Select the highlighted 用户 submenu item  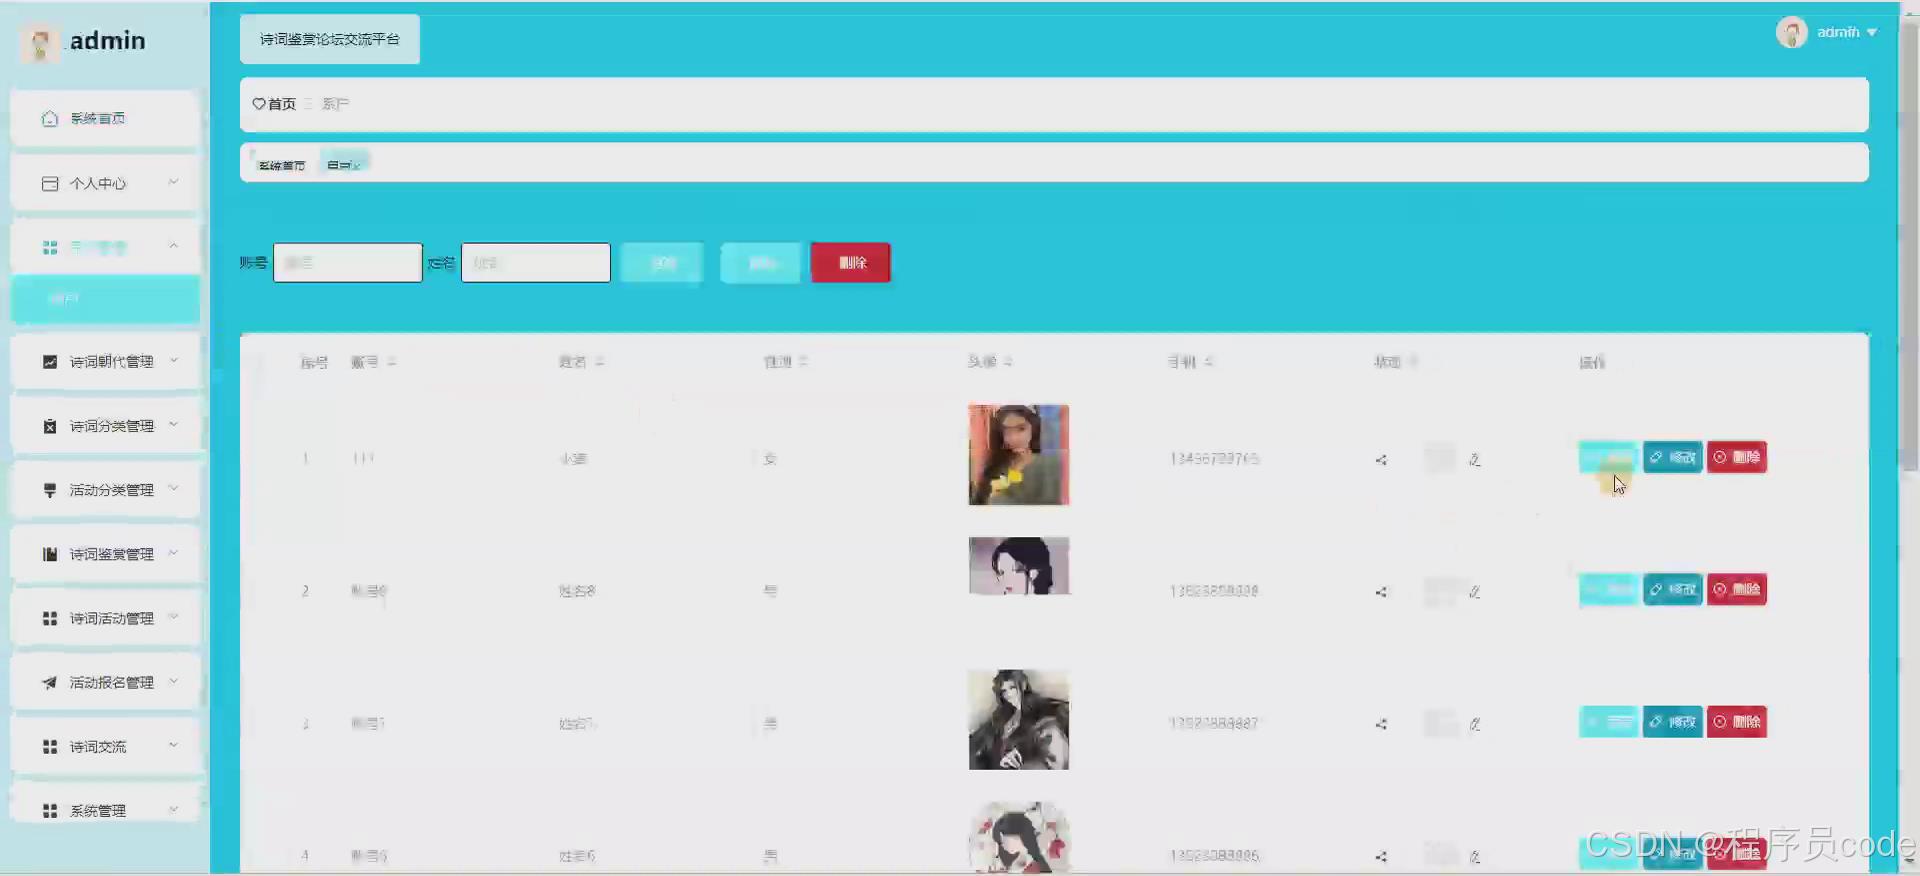[x=105, y=299]
